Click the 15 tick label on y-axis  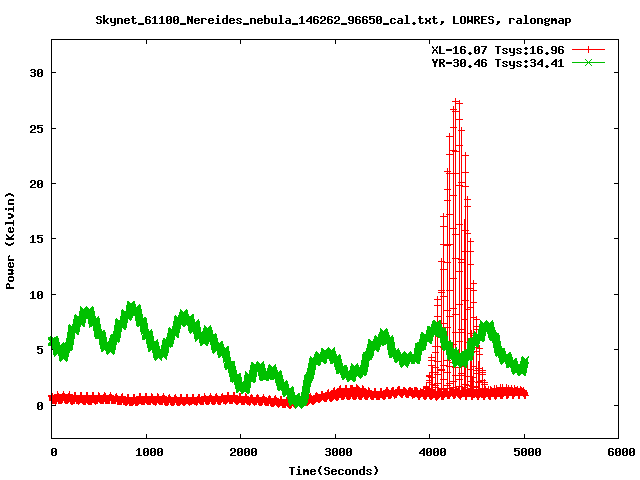[37, 240]
